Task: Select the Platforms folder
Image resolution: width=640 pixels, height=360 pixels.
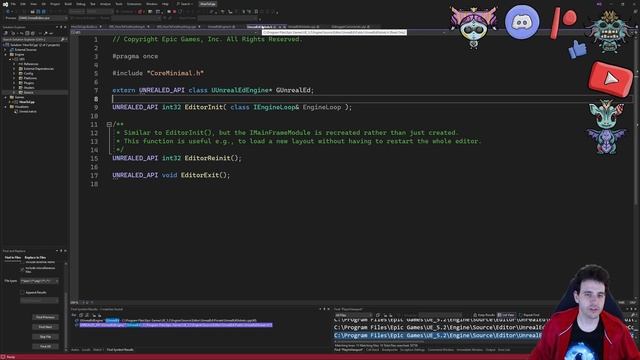Action: click(30, 78)
